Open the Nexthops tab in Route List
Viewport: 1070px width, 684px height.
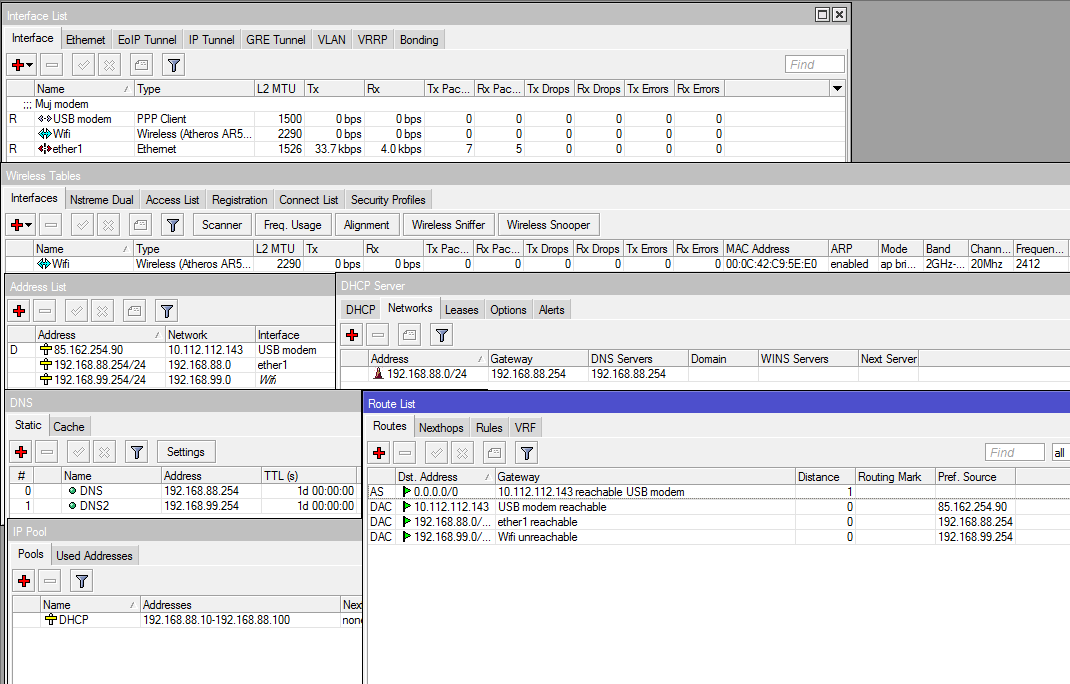tap(441, 427)
